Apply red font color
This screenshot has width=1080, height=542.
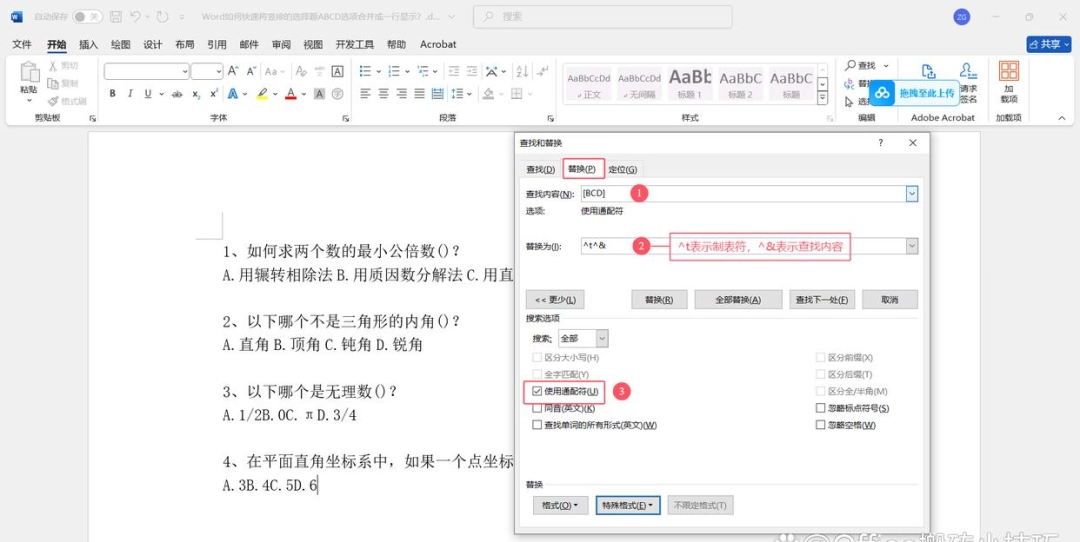click(x=291, y=94)
